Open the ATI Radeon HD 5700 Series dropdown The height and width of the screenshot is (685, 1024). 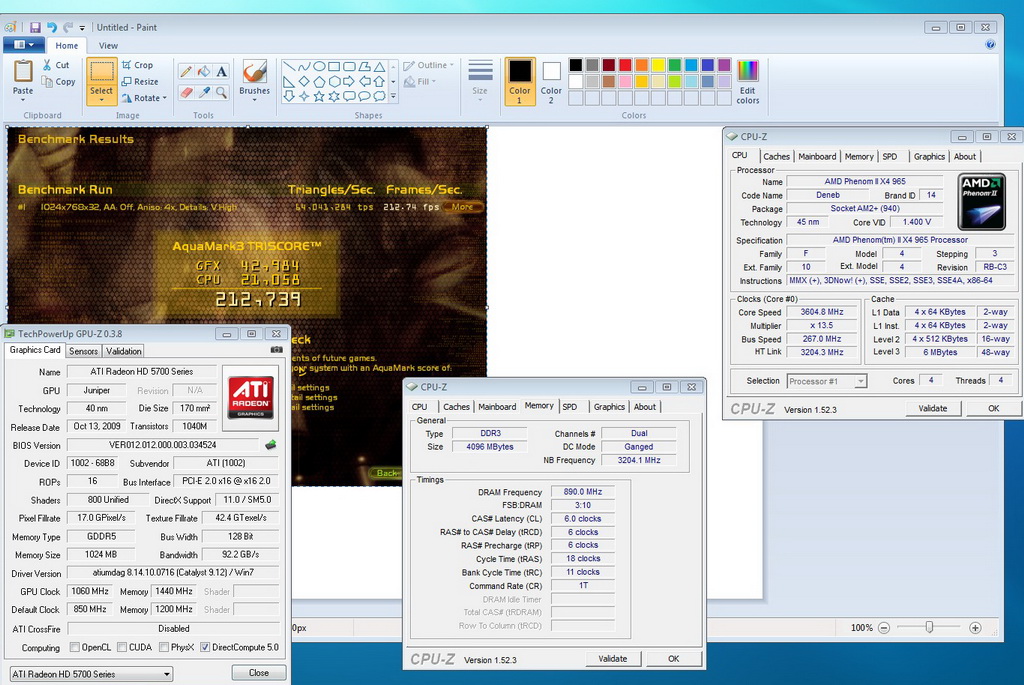pos(91,674)
